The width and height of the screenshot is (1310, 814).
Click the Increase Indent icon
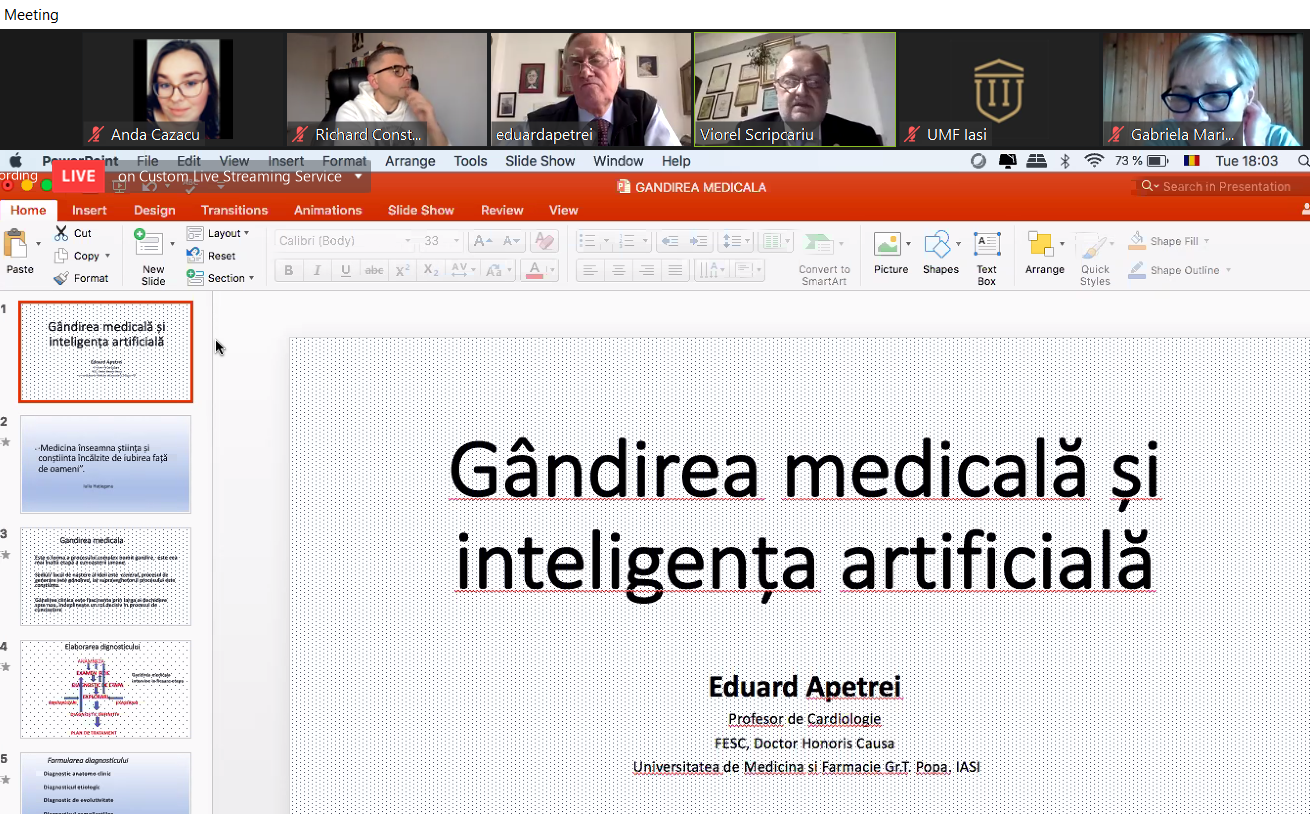coord(699,241)
